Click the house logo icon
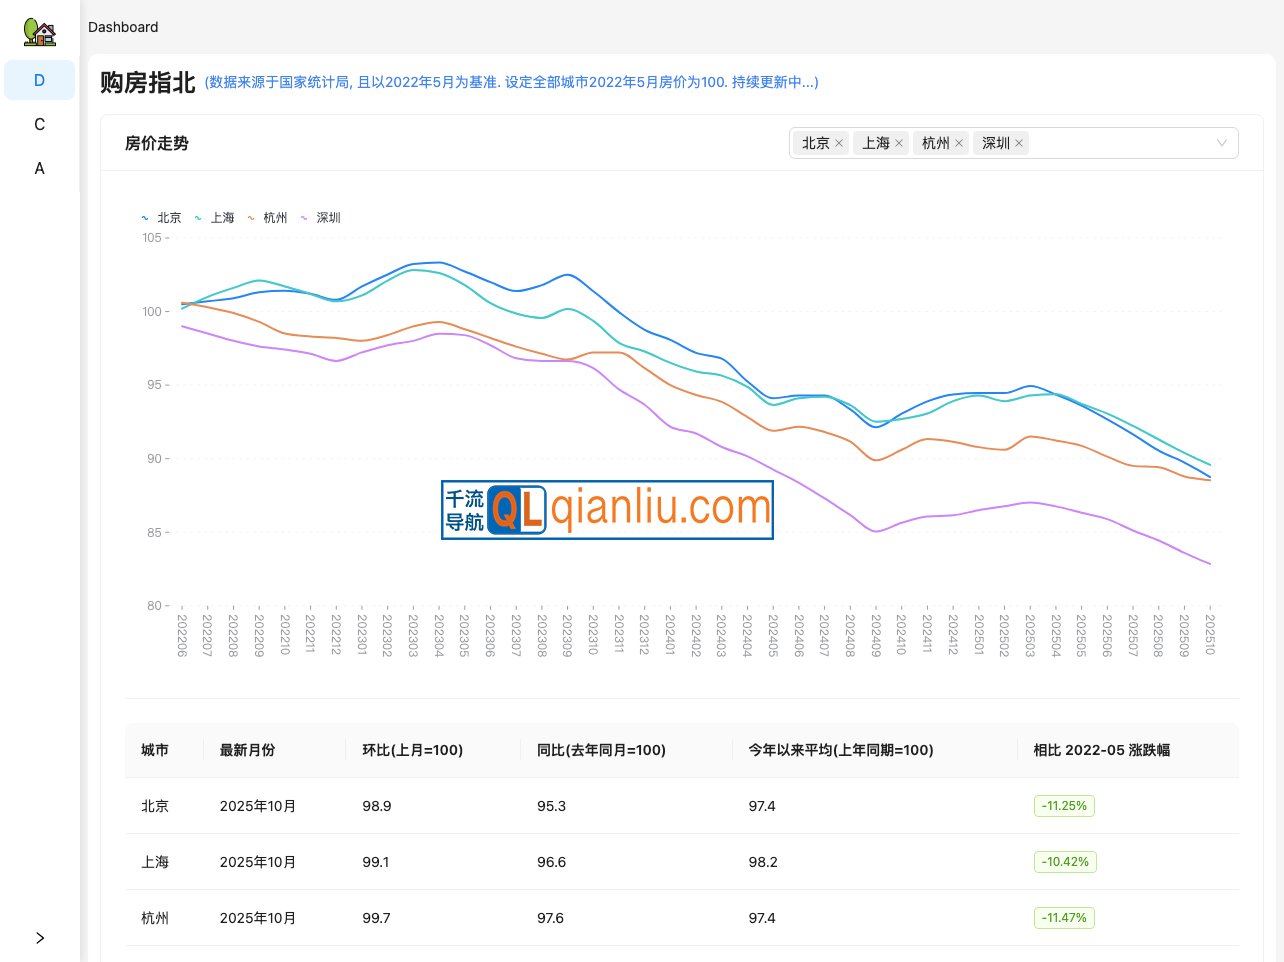This screenshot has height=962, width=1284. click(40, 32)
